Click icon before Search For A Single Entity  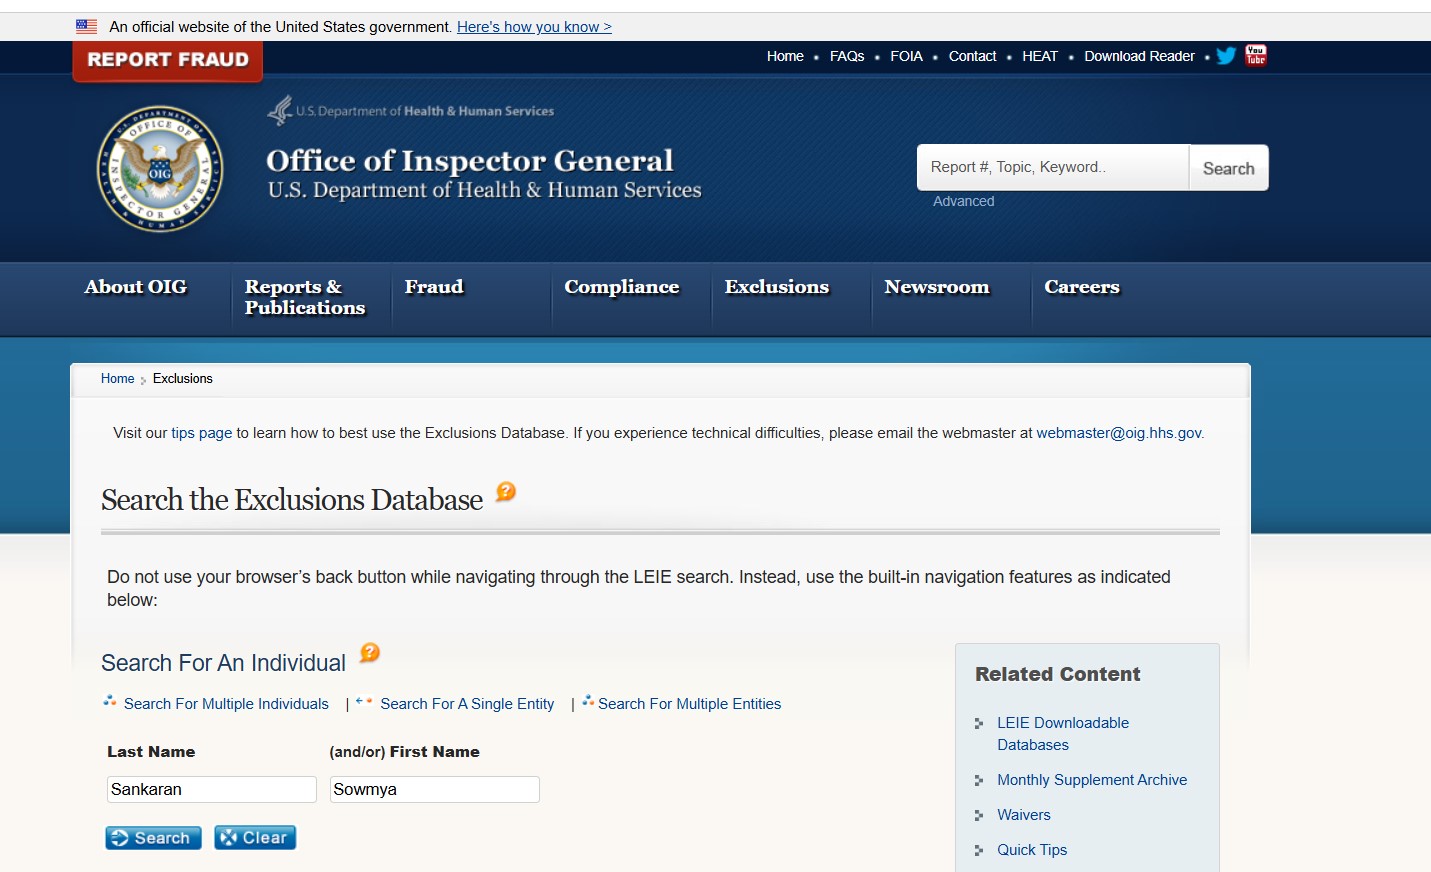(364, 701)
